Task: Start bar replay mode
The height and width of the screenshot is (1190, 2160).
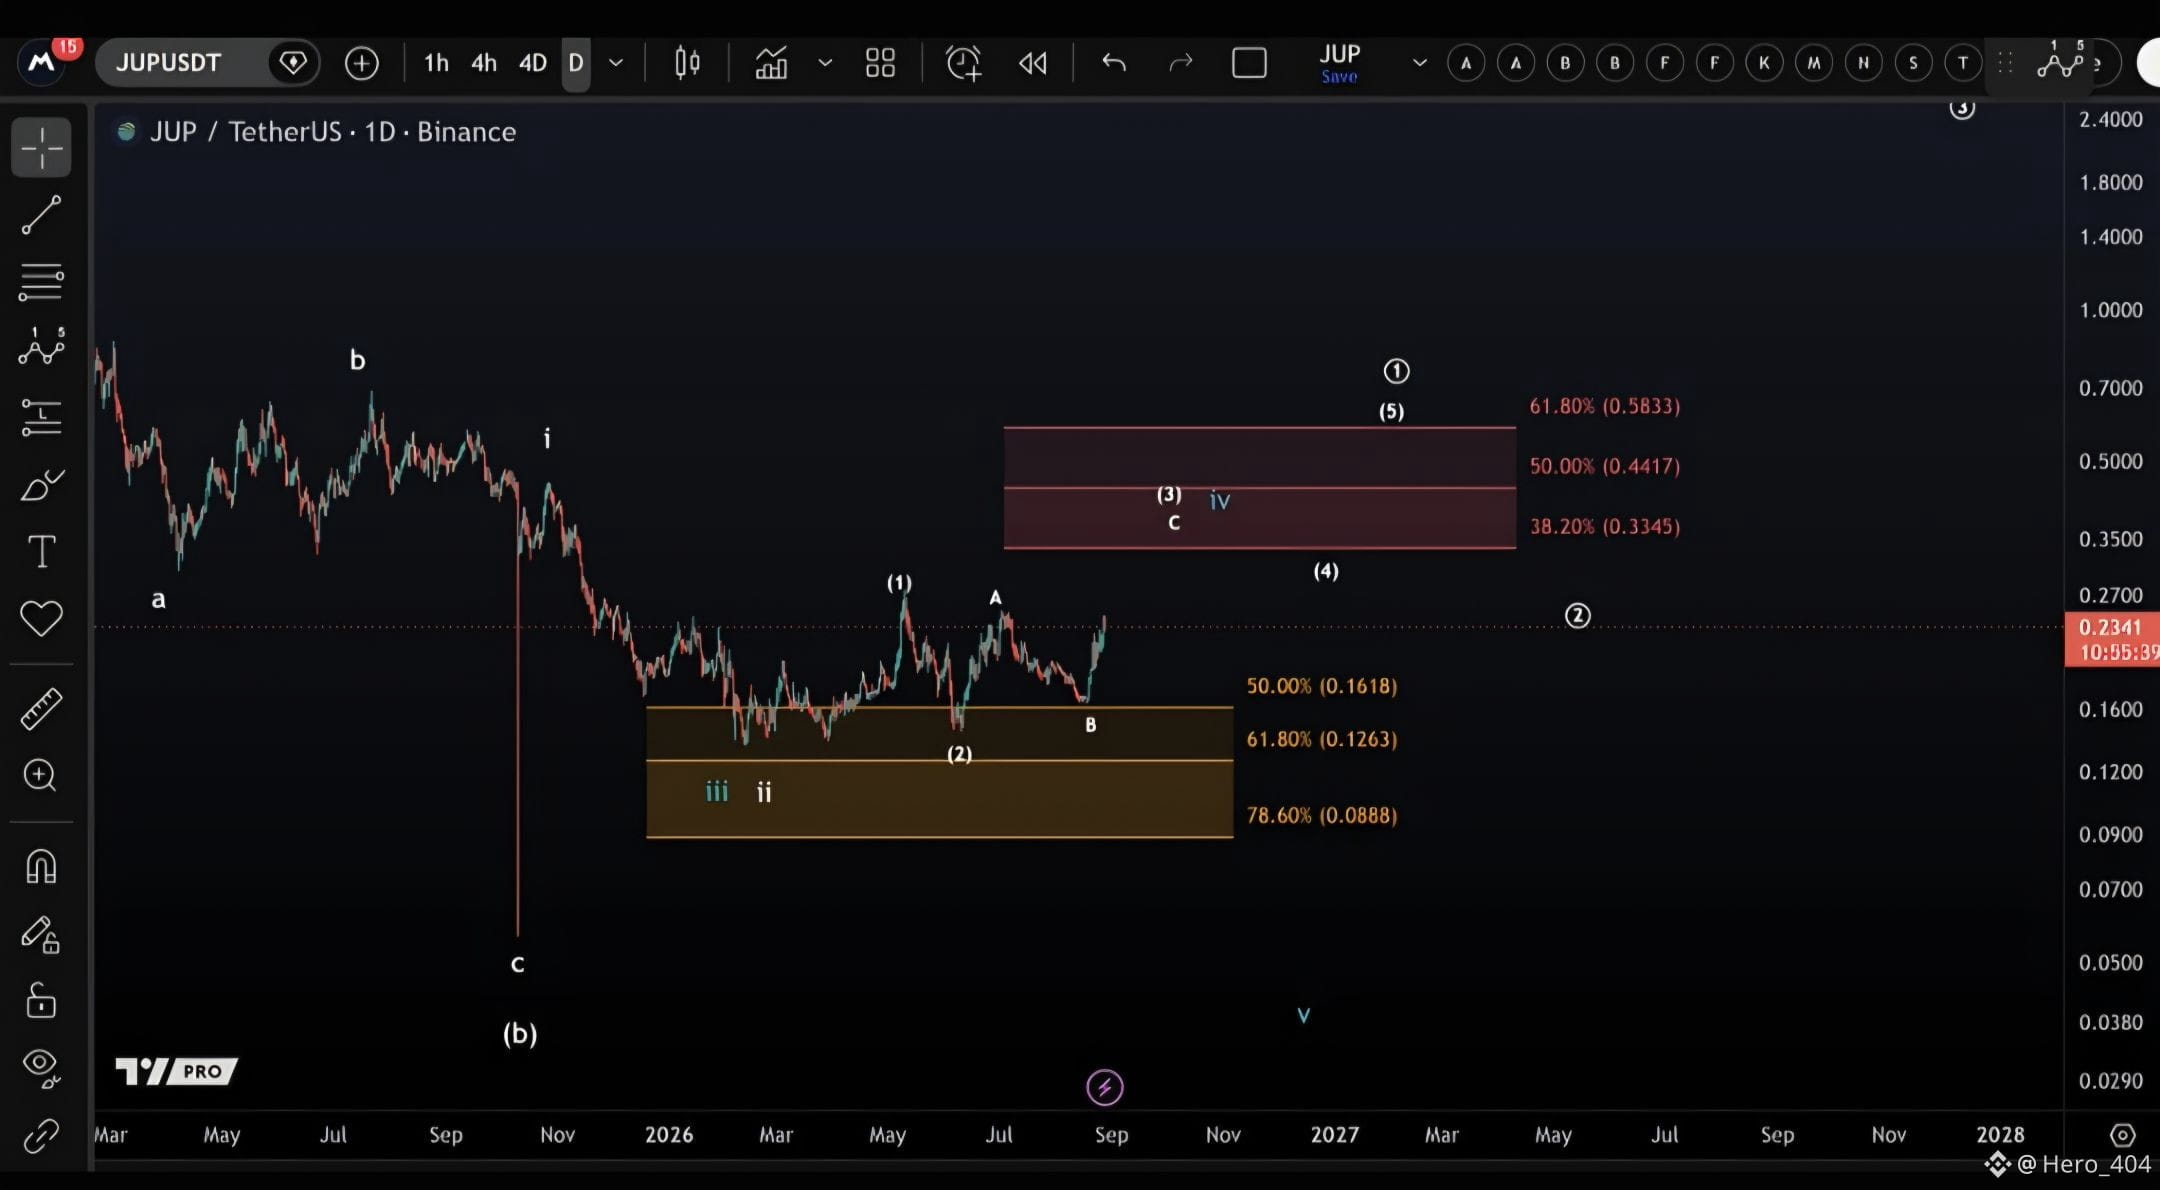Action: click(1033, 64)
